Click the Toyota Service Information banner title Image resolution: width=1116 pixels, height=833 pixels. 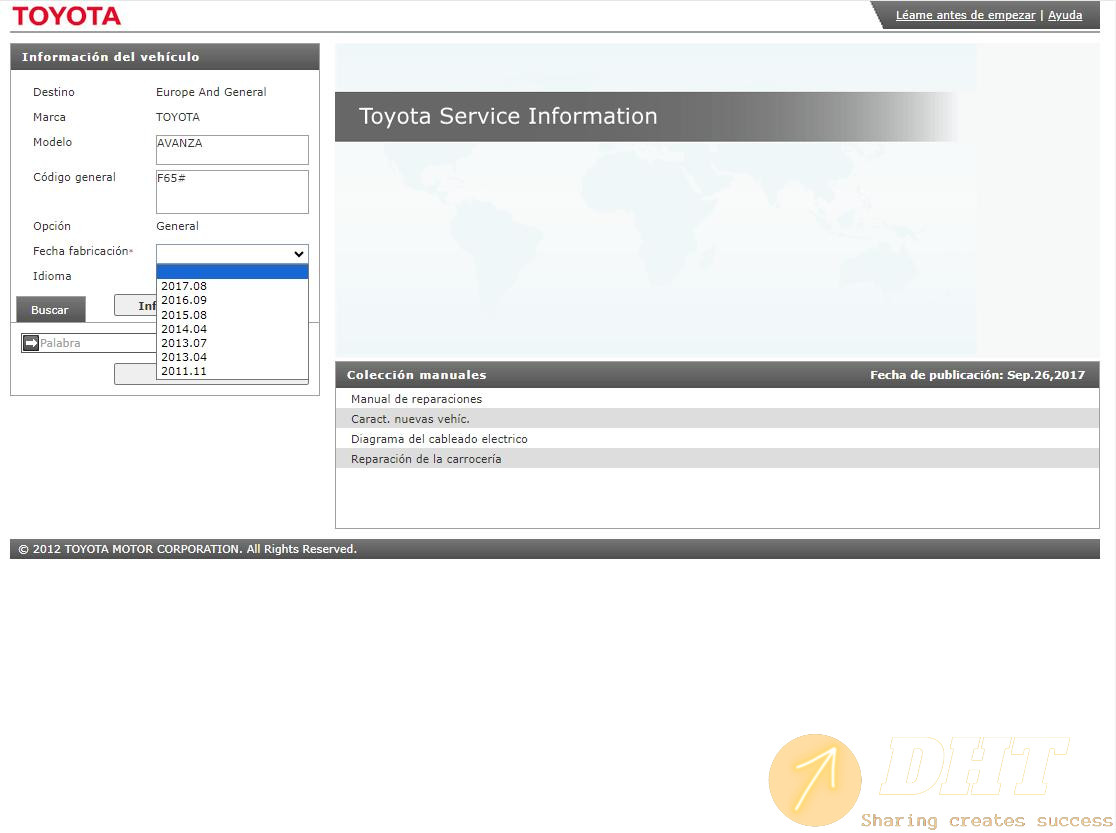(x=508, y=116)
